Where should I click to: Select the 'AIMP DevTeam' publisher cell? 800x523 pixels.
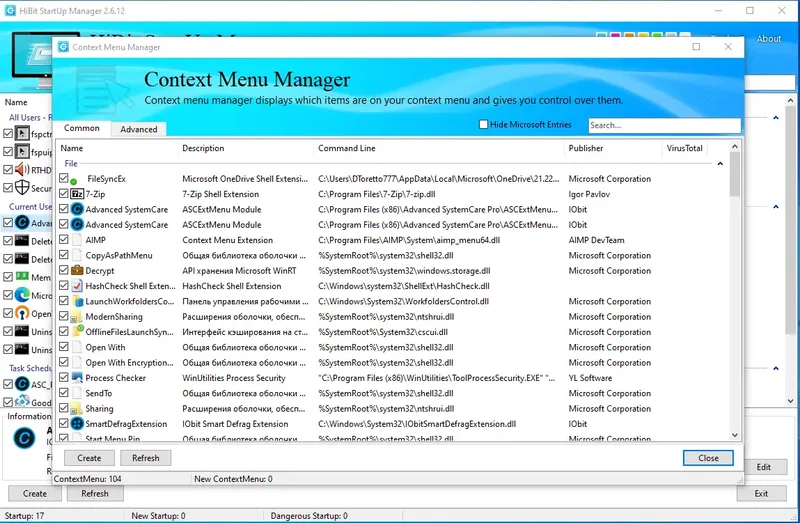[596, 240]
